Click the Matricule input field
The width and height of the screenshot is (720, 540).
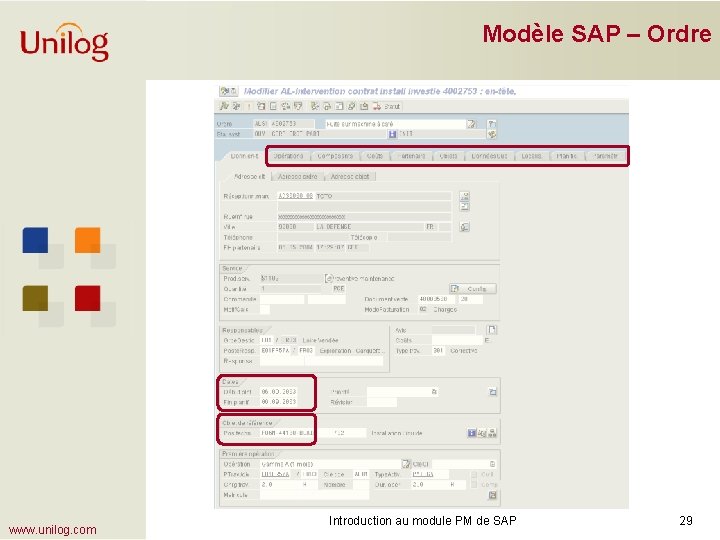click(315, 495)
